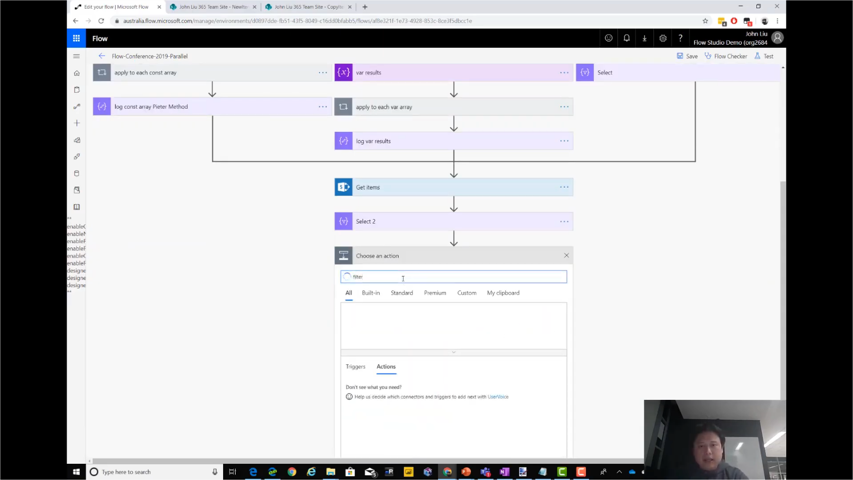Viewport: 853px width, 480px height.
Task: Select the All connectors tab
Action: click(x=349, y=293)
